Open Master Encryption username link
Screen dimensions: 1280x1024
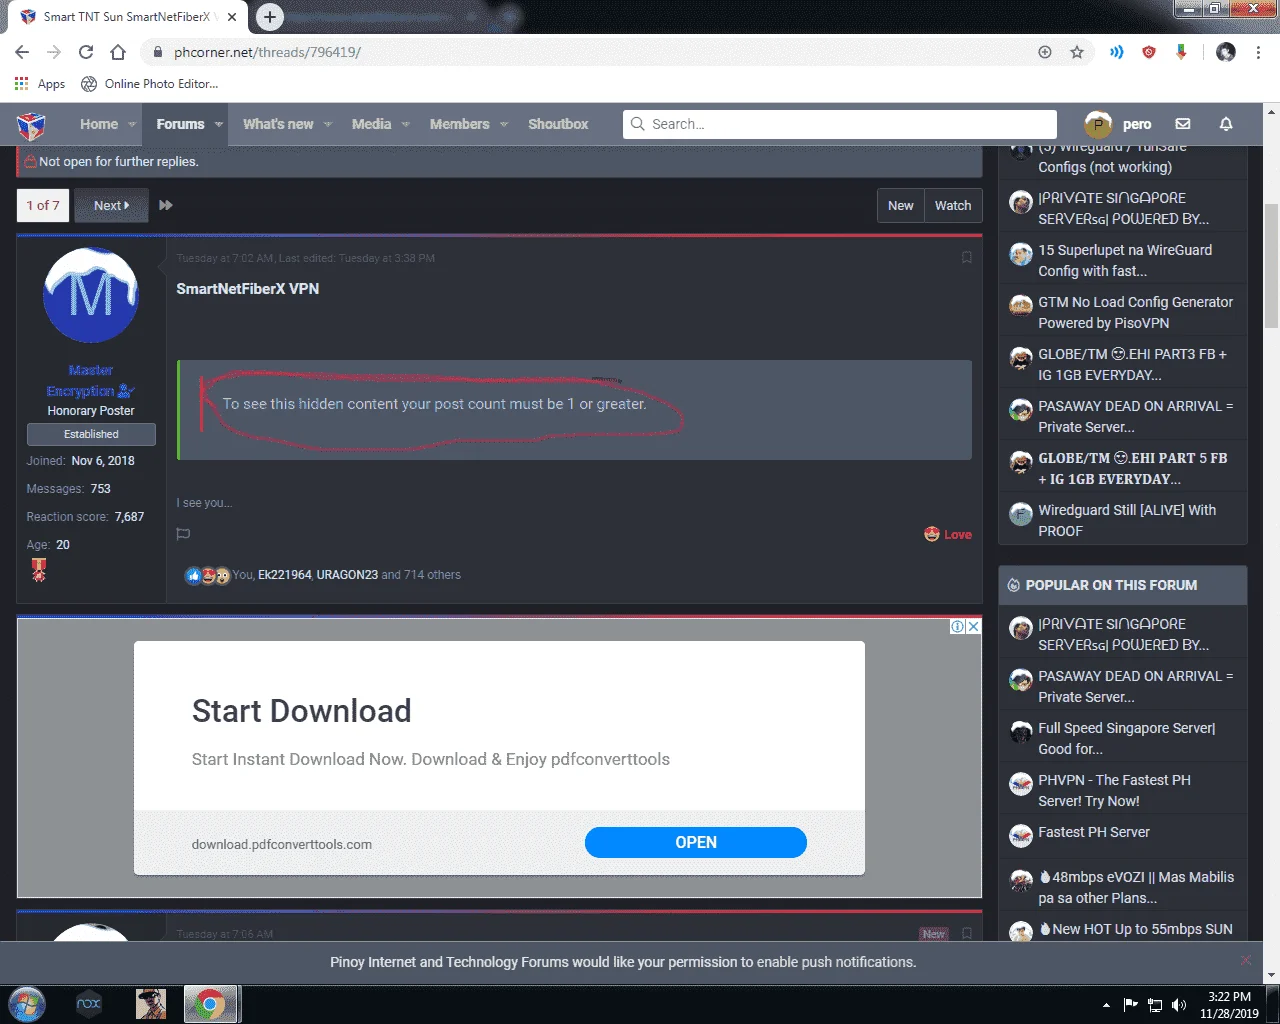tap(91, 381)
